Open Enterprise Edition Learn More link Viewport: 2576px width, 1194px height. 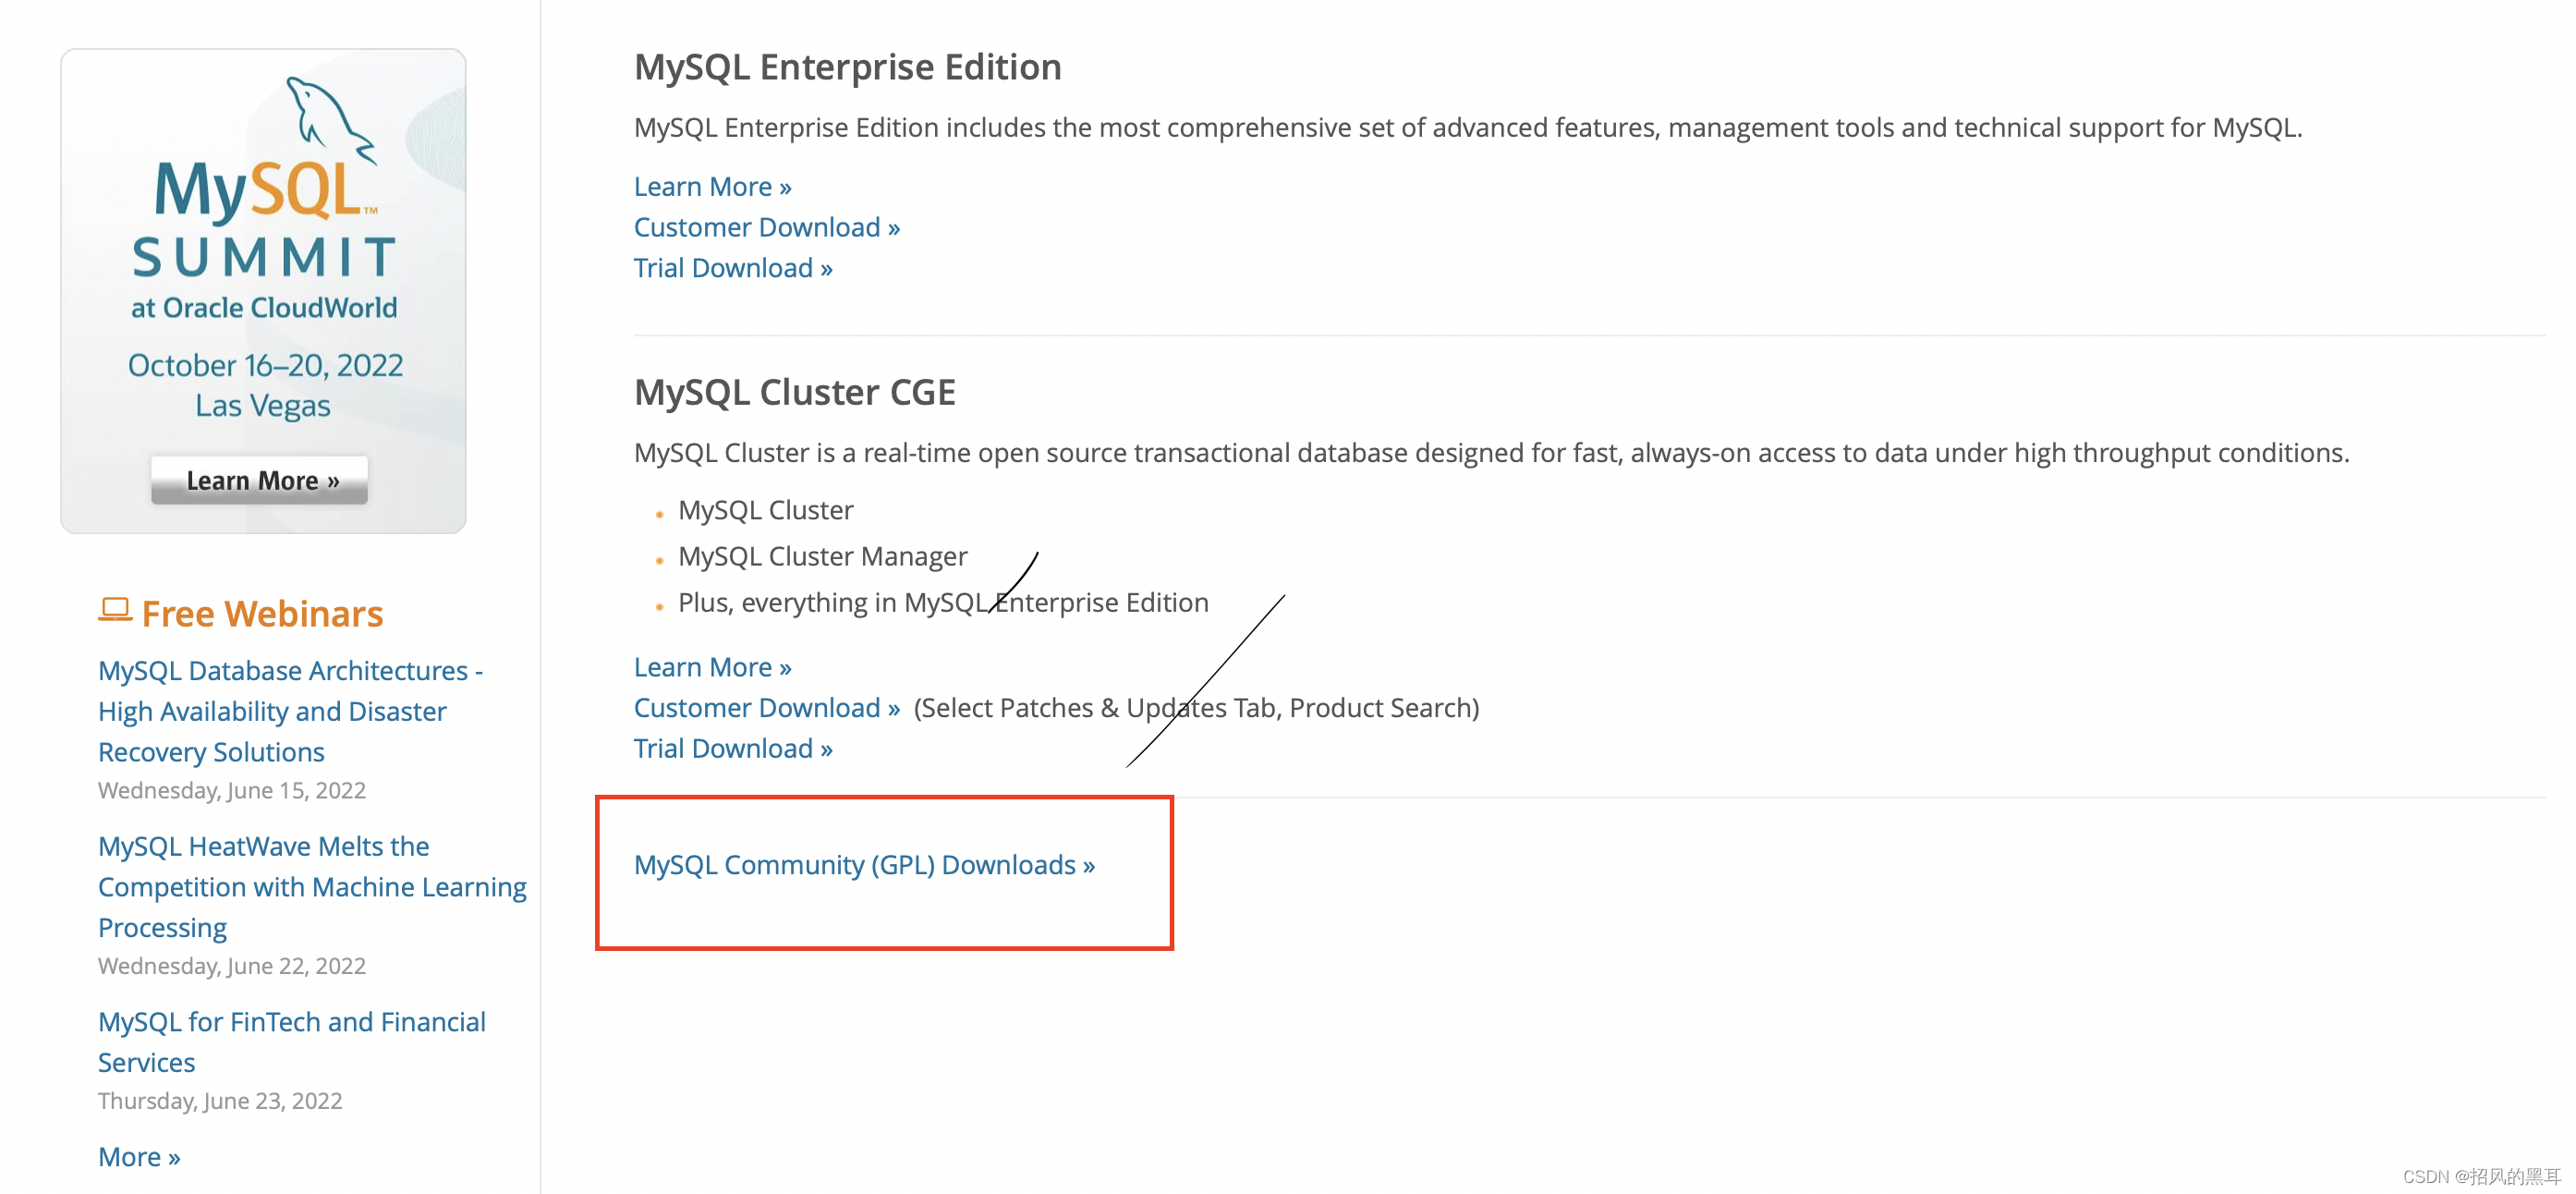(712, 187)
